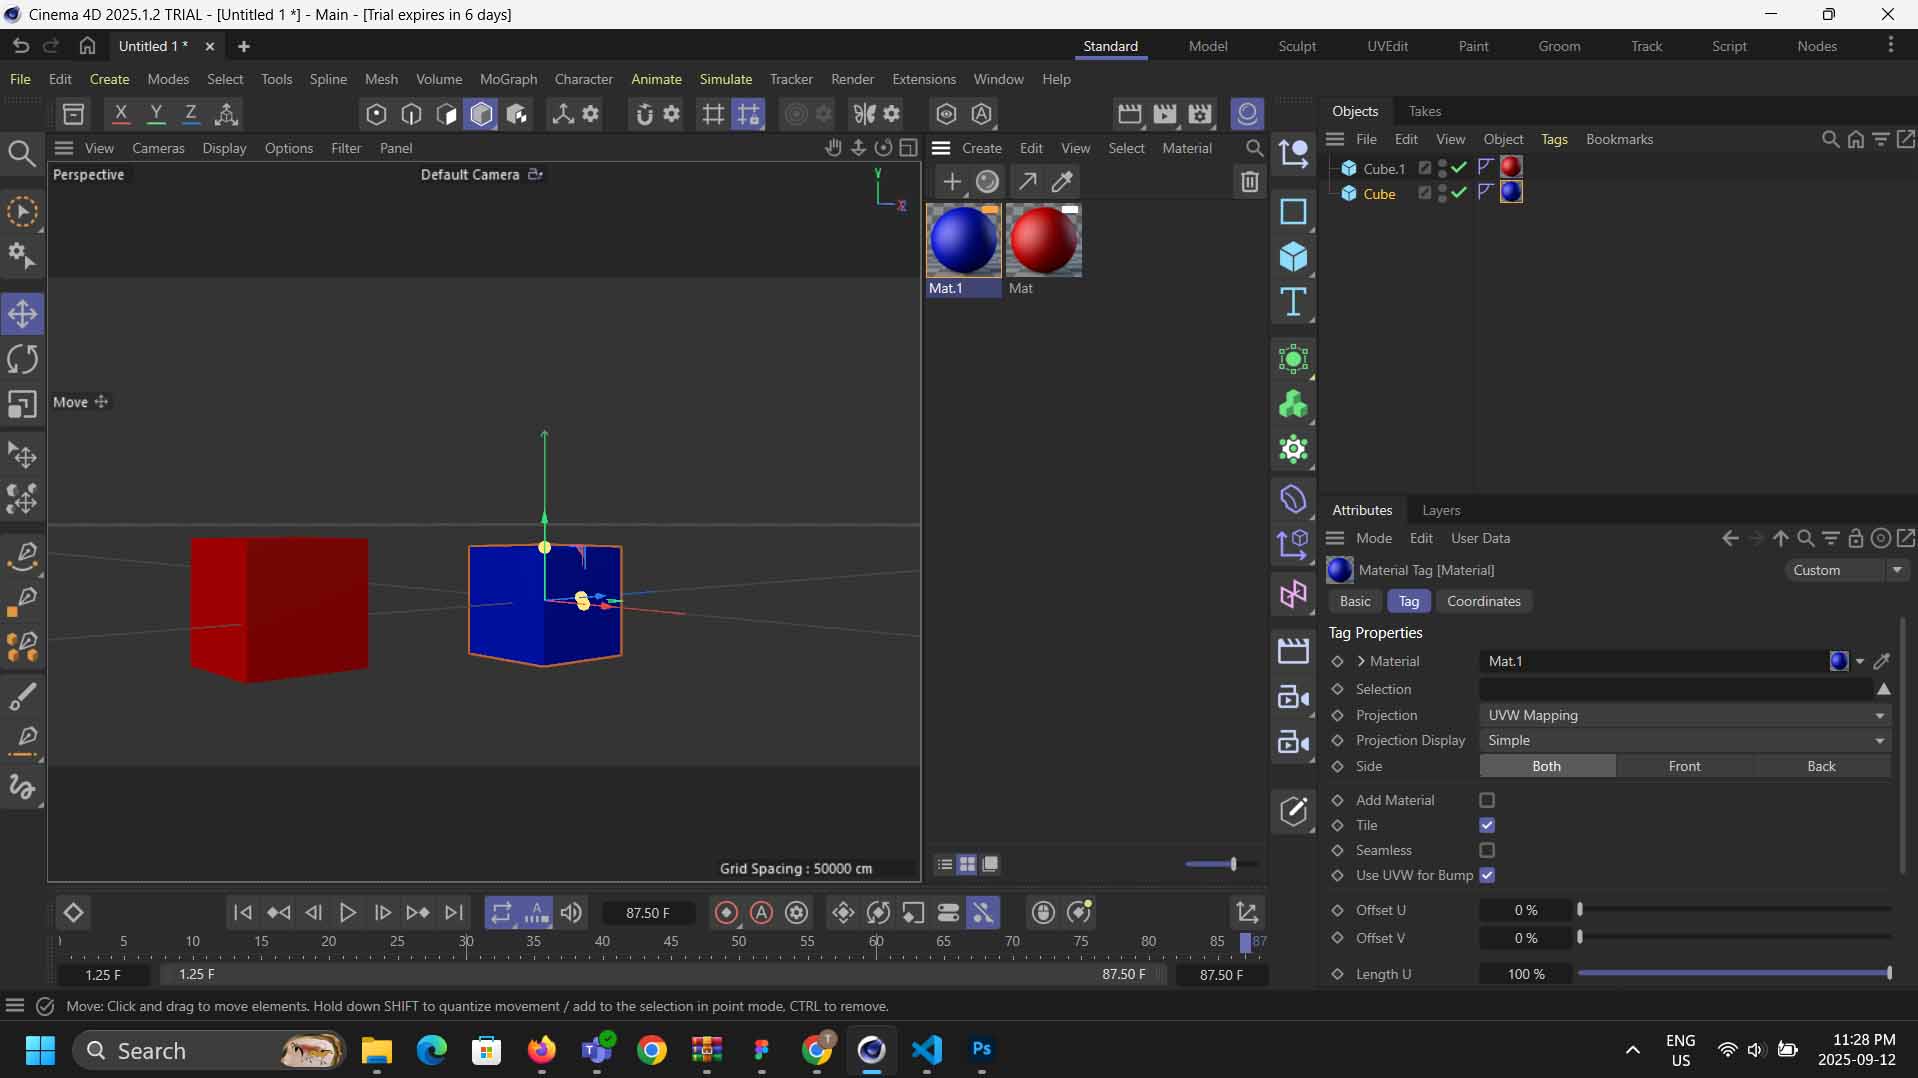Switch to the Coordinates tab
This screenshot has width=1918, height=1078.
point(1482,601)
